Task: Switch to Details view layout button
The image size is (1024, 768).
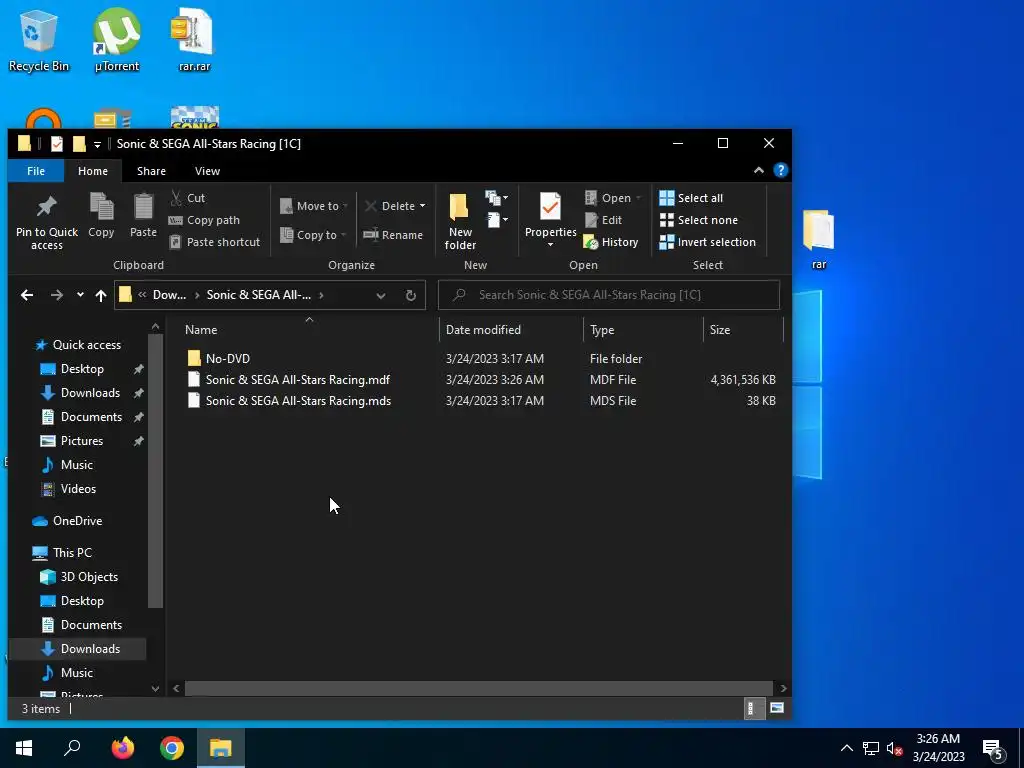Action: pyautogui.click(x=754, y=709)
